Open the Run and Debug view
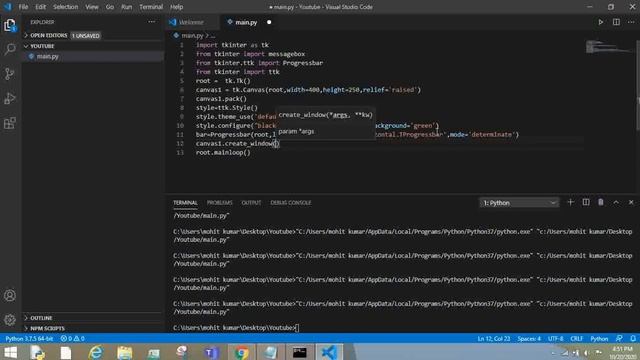This screenshot has height=360, width=640. pyautogui.click(x=10, y=98)
